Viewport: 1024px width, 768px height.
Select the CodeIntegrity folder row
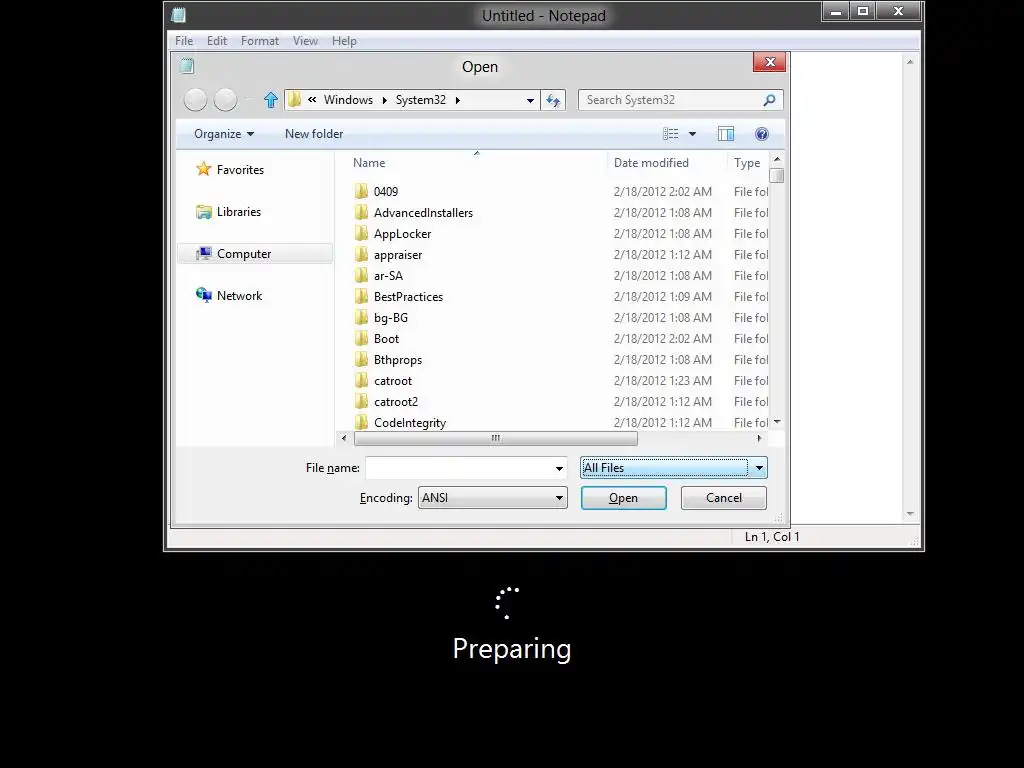coord(560,423)
